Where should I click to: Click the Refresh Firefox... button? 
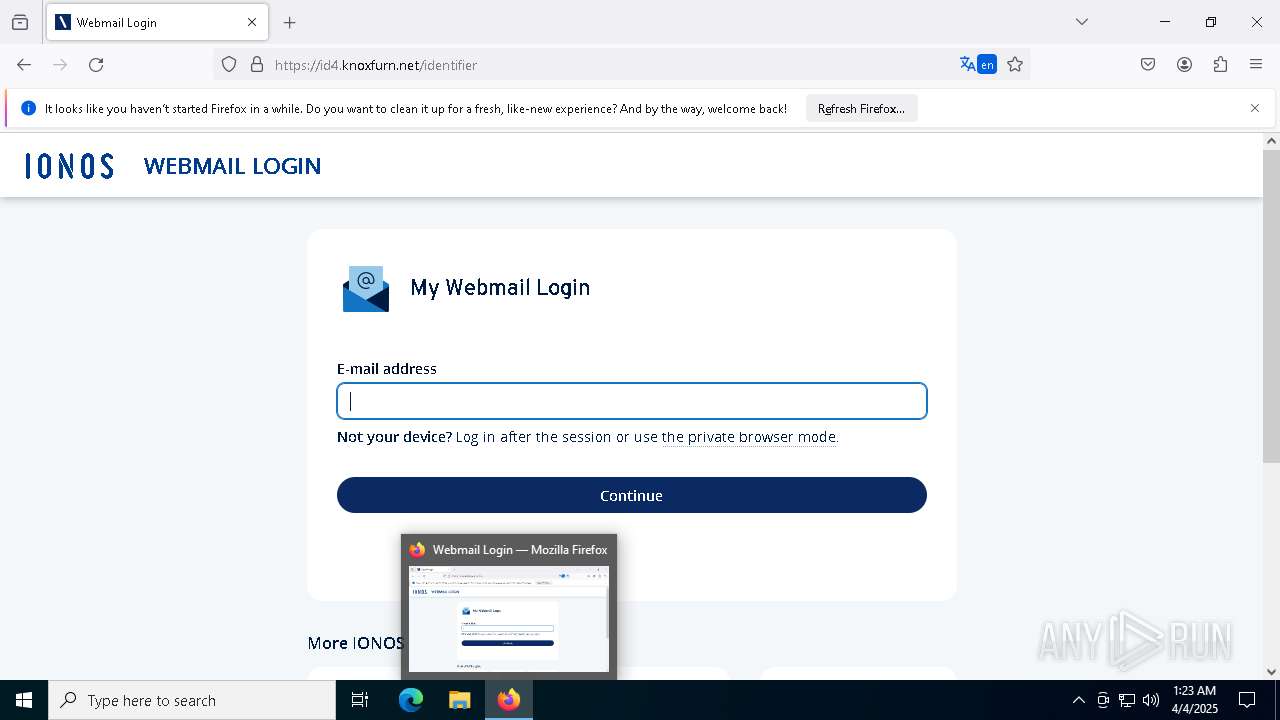861,109
